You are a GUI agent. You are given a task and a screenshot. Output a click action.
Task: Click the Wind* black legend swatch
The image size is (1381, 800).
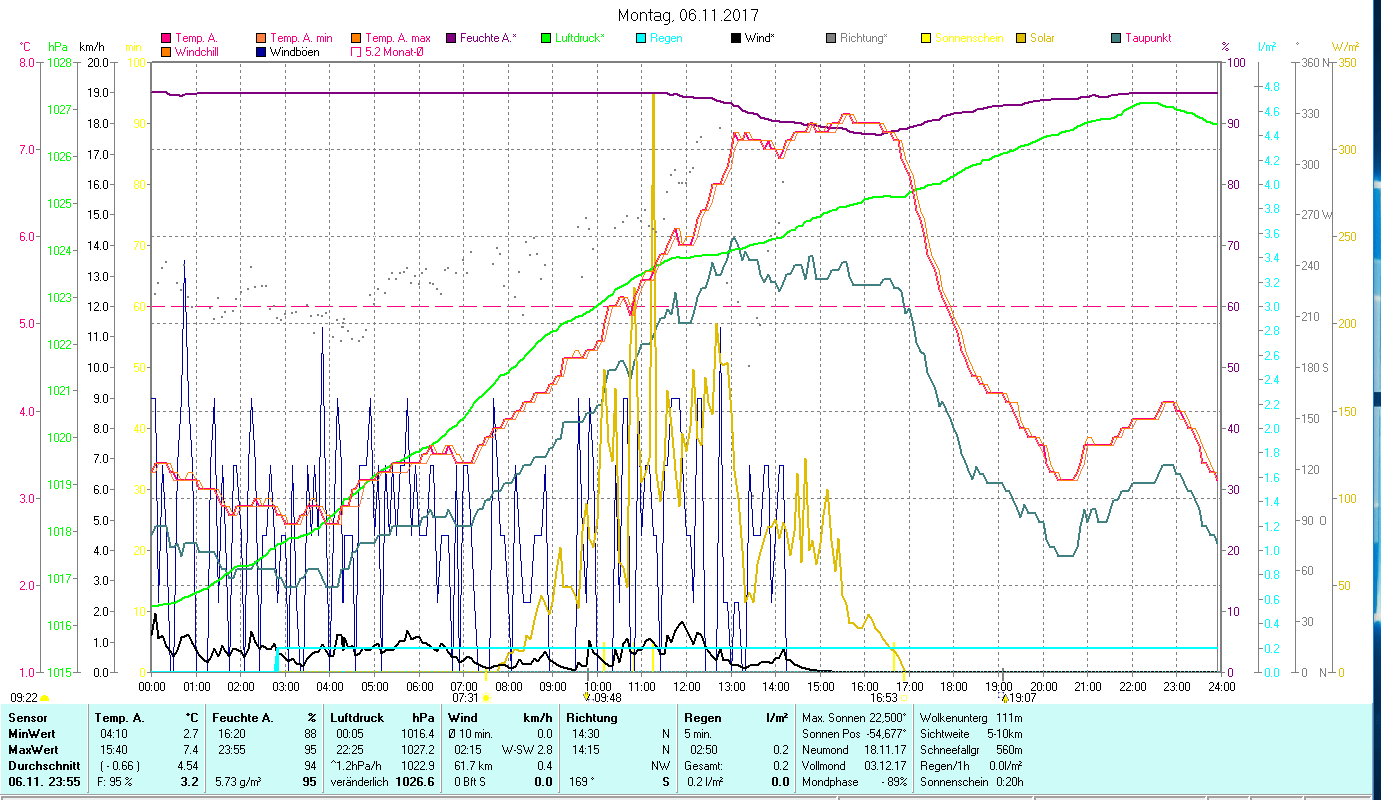(x=735, y=38)
